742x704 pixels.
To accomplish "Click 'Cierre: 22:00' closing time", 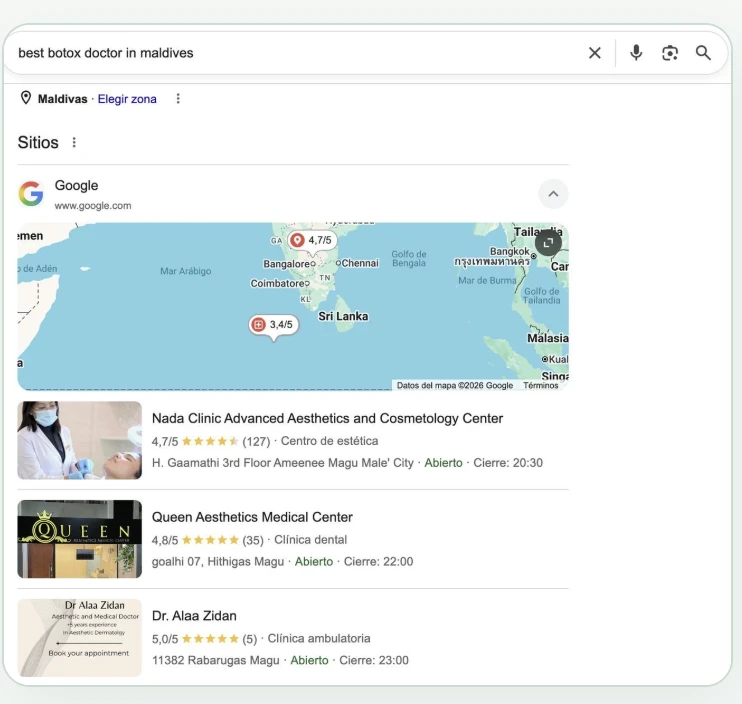I will point(378,562).
